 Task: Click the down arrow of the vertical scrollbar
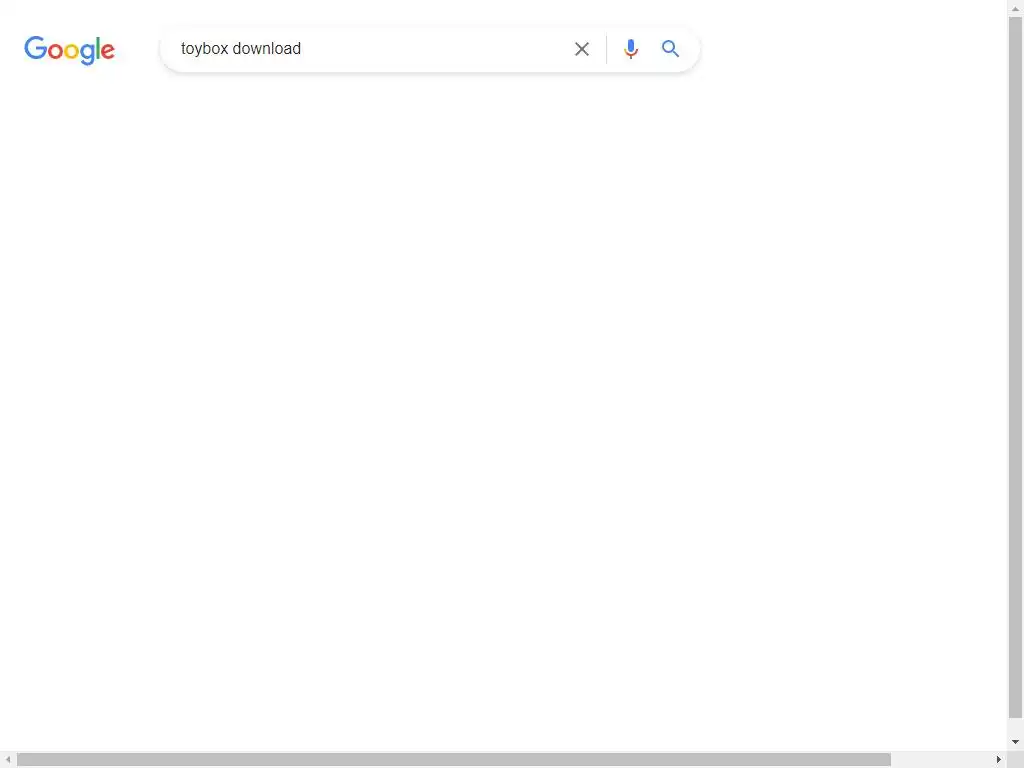click(1016, 742)
